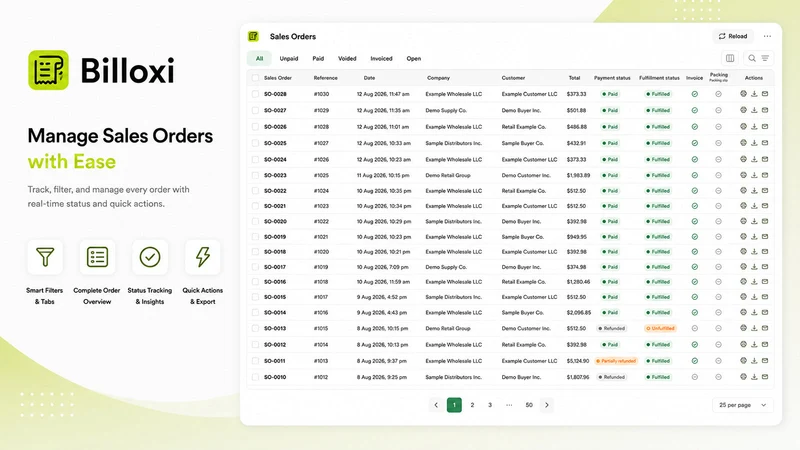This screenshot has height=450, width=800.
Task: Check the box next to SO-0019
Action: [x=255, y=237]
